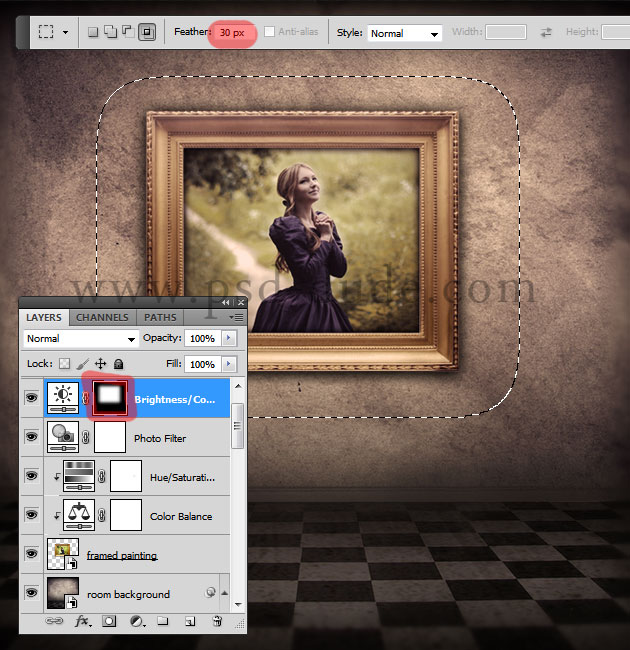Switch to the Paths tab
630x650 pixels.
160,317
